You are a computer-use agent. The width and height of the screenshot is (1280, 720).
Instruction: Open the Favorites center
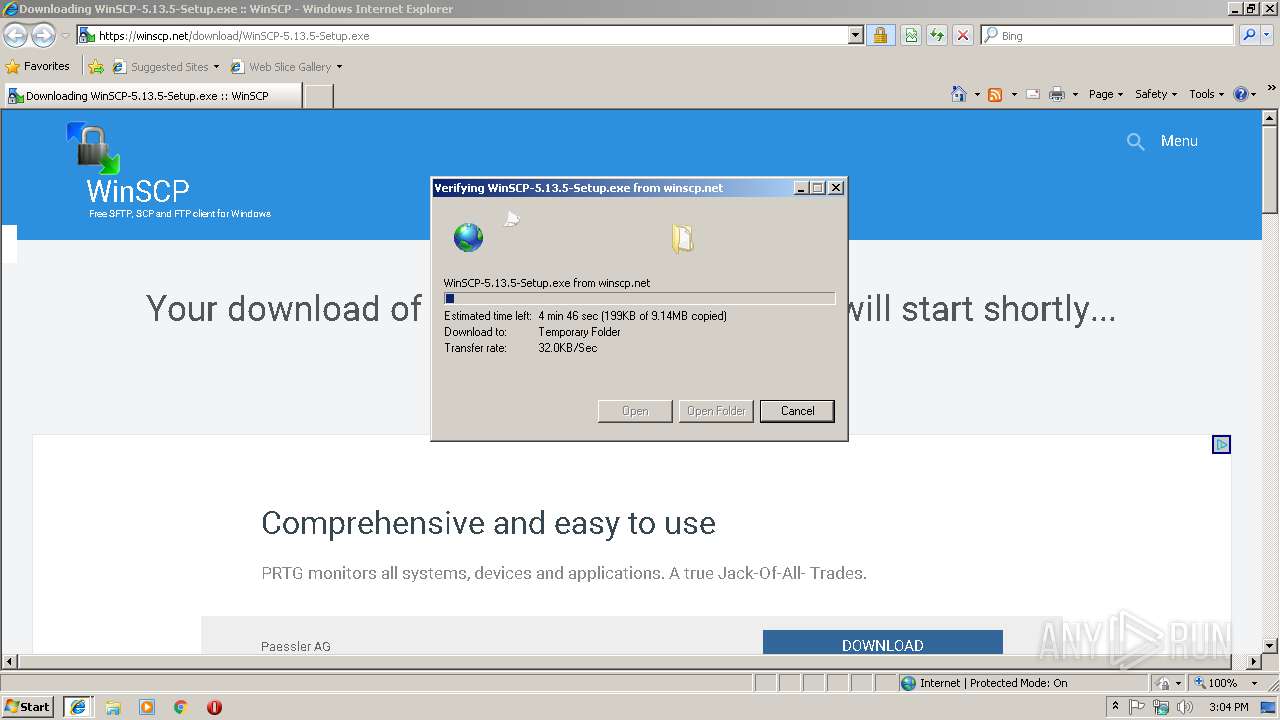(x=37, y=66)
